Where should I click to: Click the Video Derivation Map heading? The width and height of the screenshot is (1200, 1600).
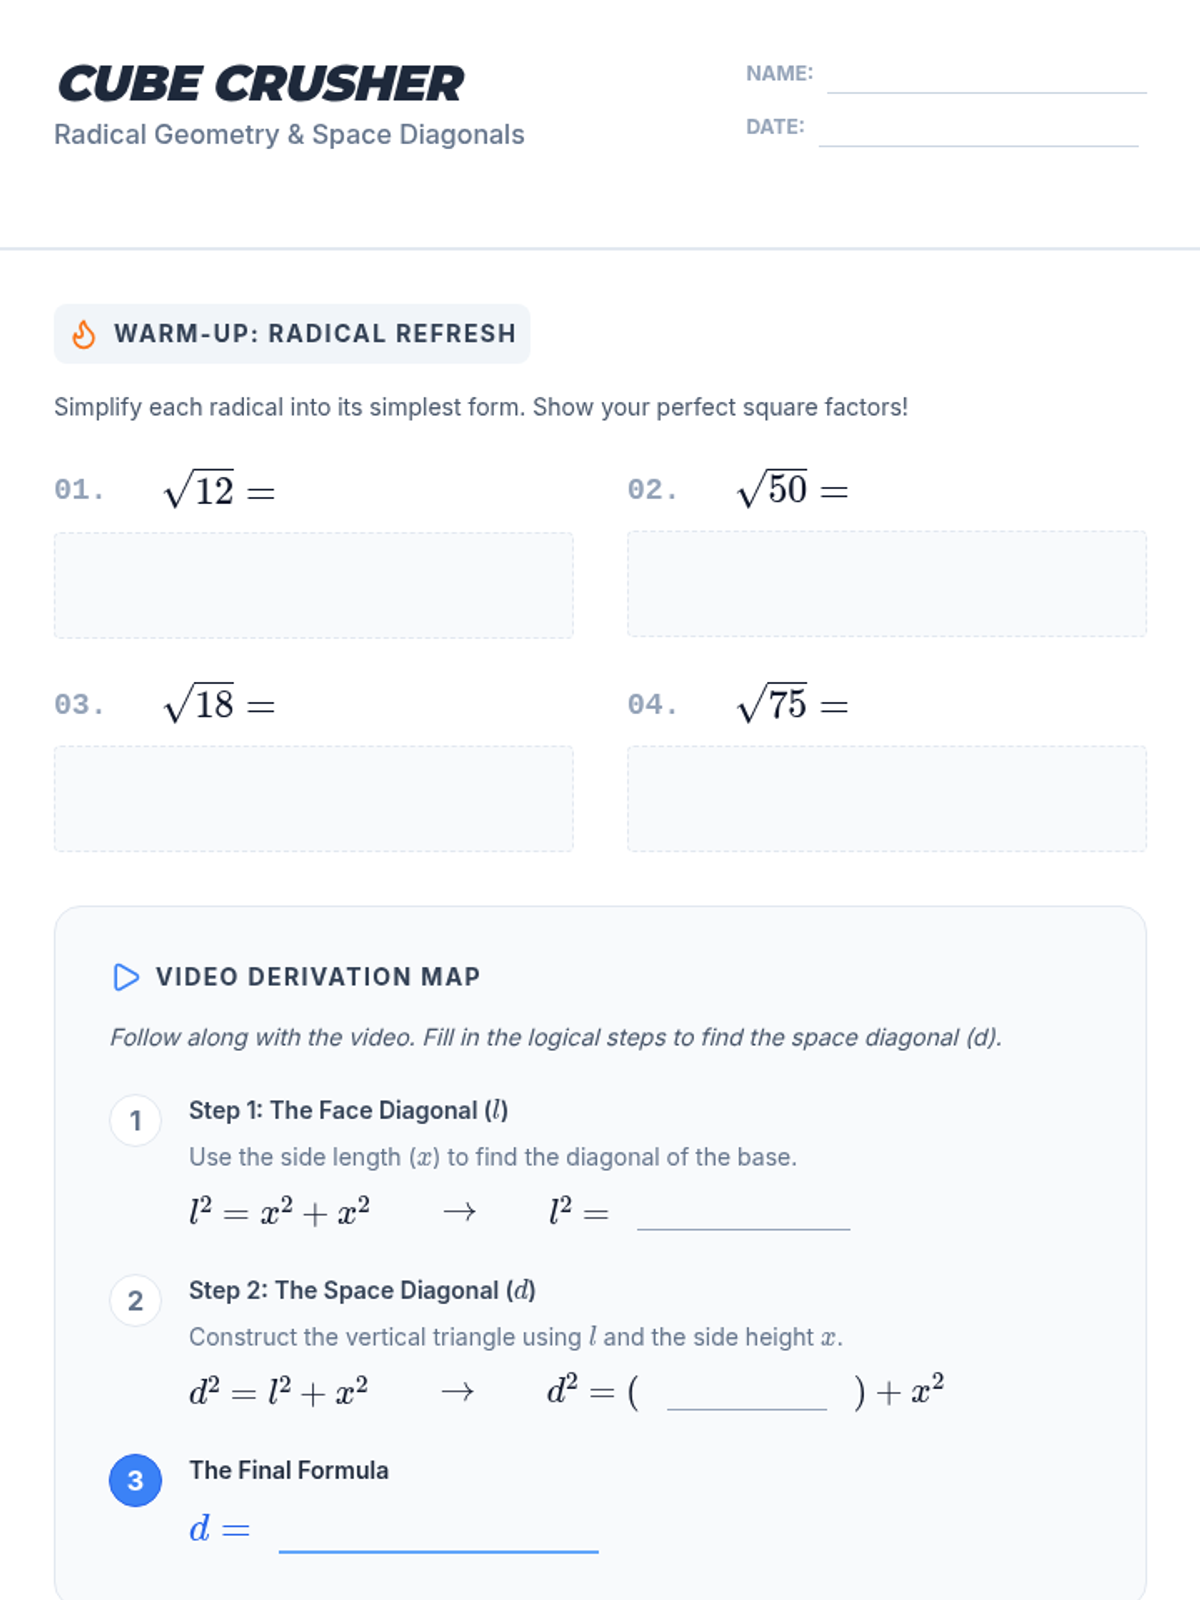pos(318,977)
